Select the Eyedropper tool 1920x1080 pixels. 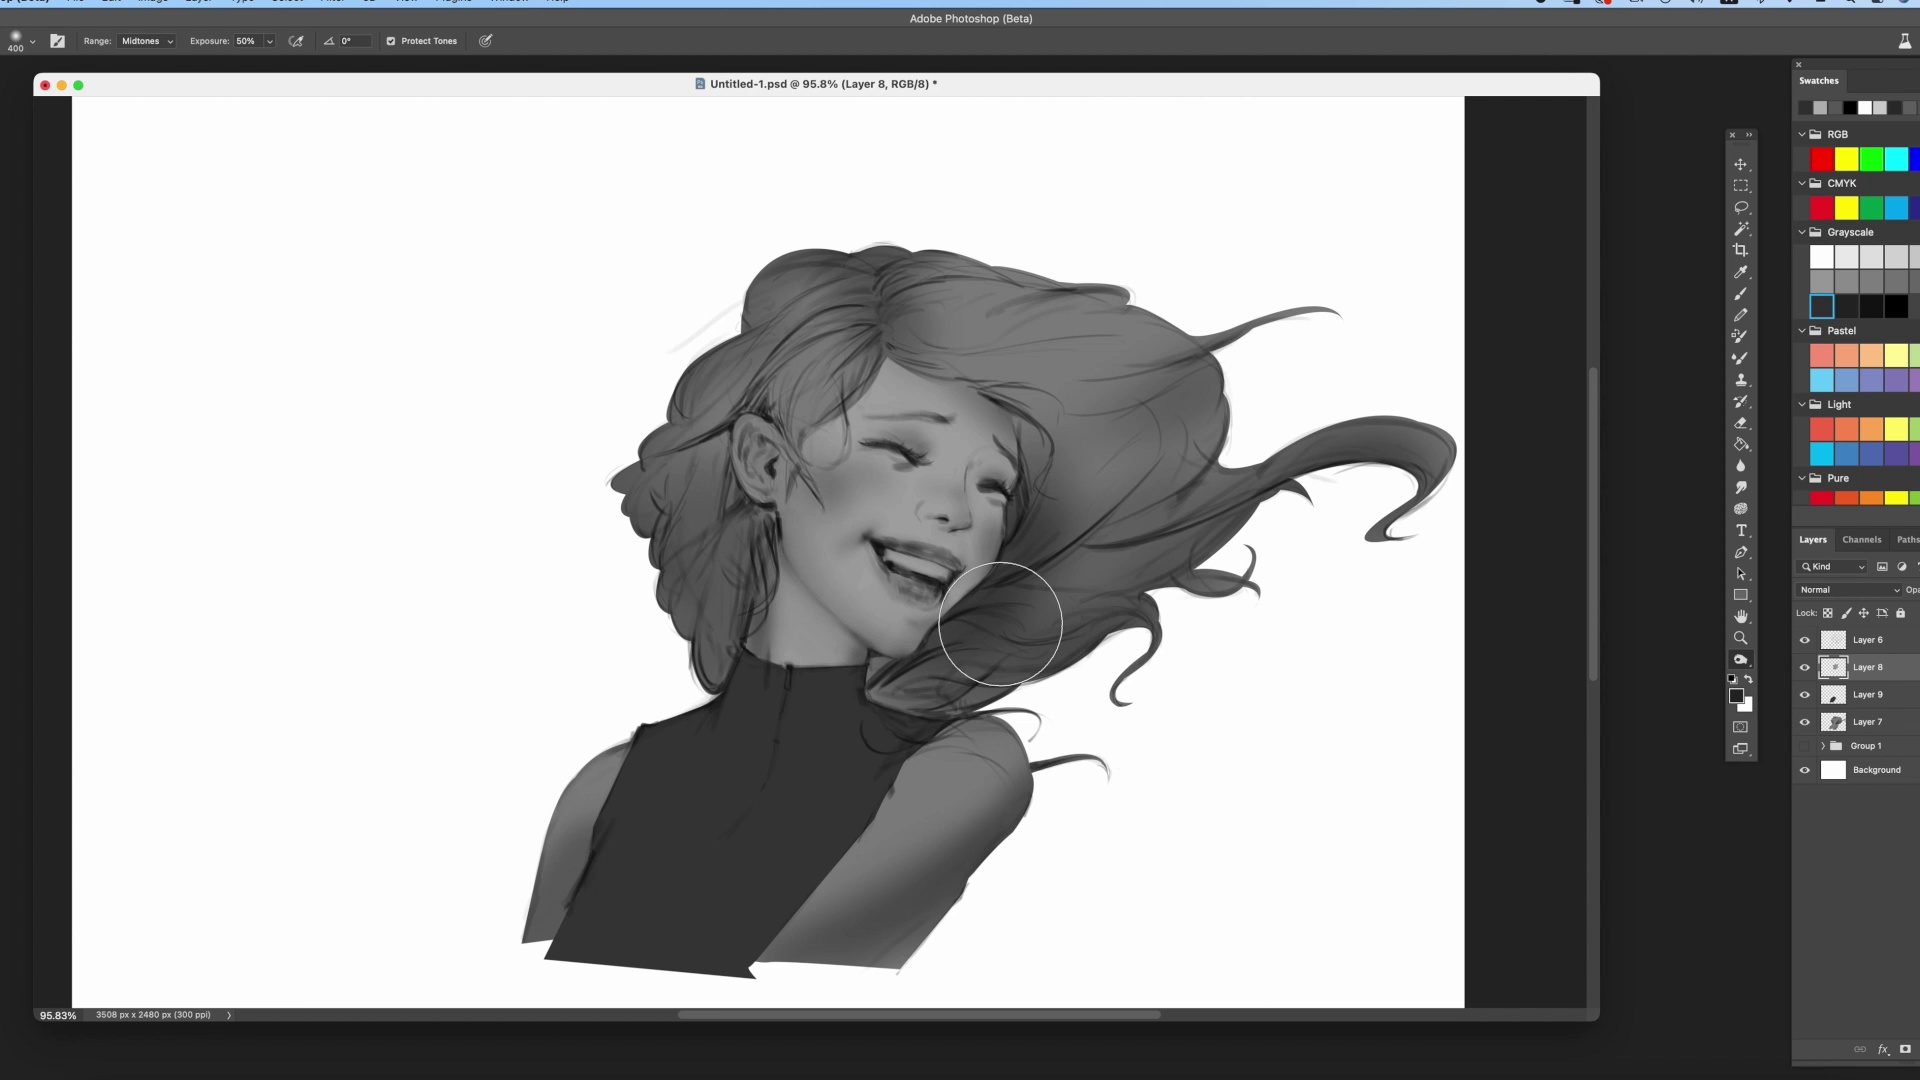[x=1741, y=272]
